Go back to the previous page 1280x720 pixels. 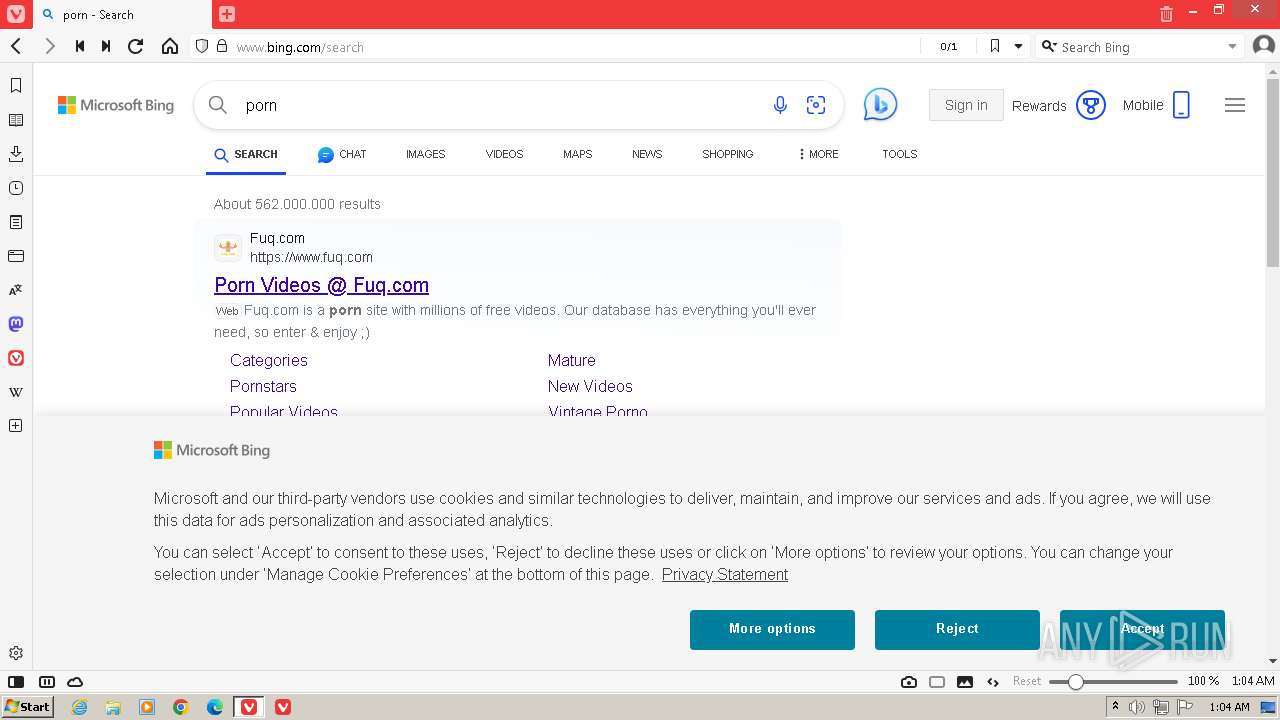16,46
